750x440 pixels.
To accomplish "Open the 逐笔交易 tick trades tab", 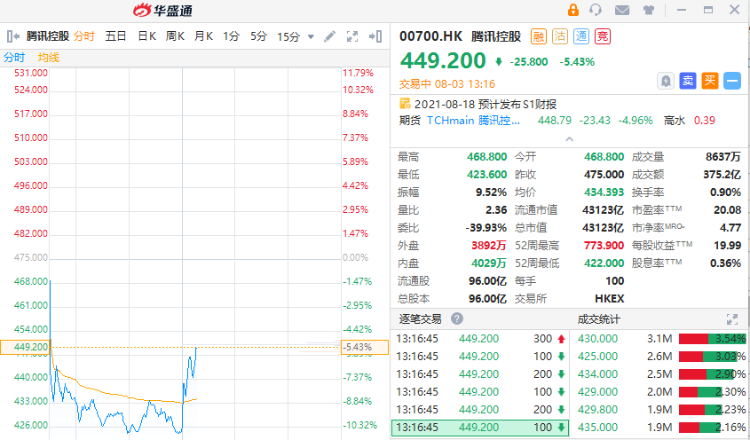I will tap(420, 319).
